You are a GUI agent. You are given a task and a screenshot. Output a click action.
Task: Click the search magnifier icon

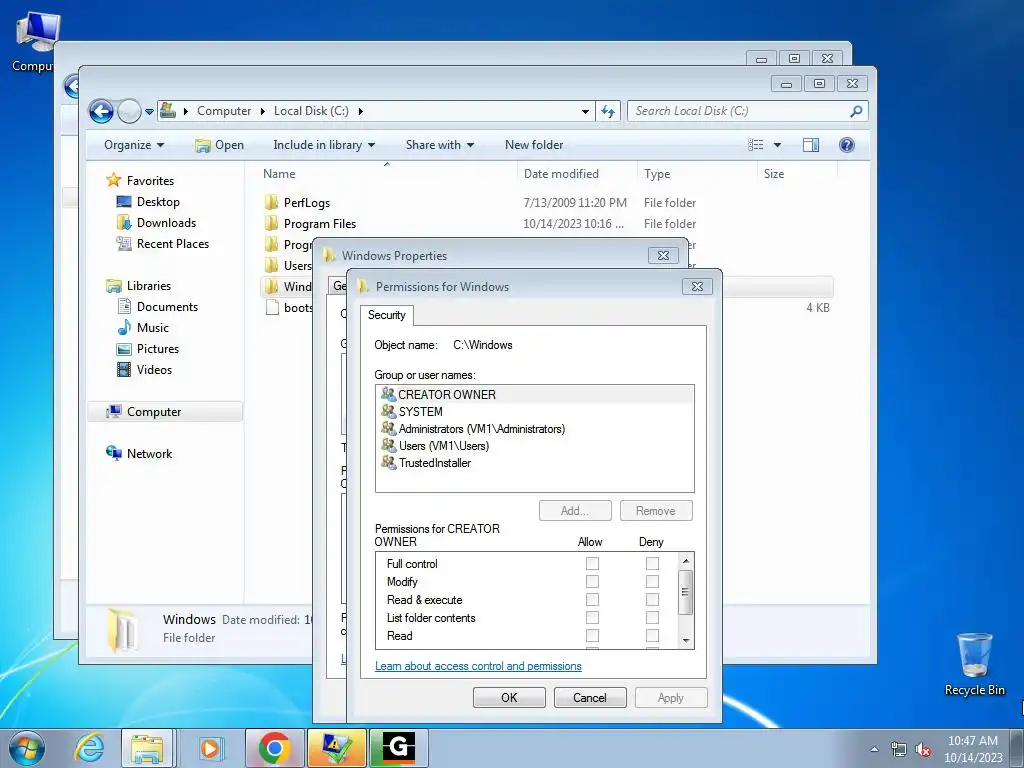point(856,111)
